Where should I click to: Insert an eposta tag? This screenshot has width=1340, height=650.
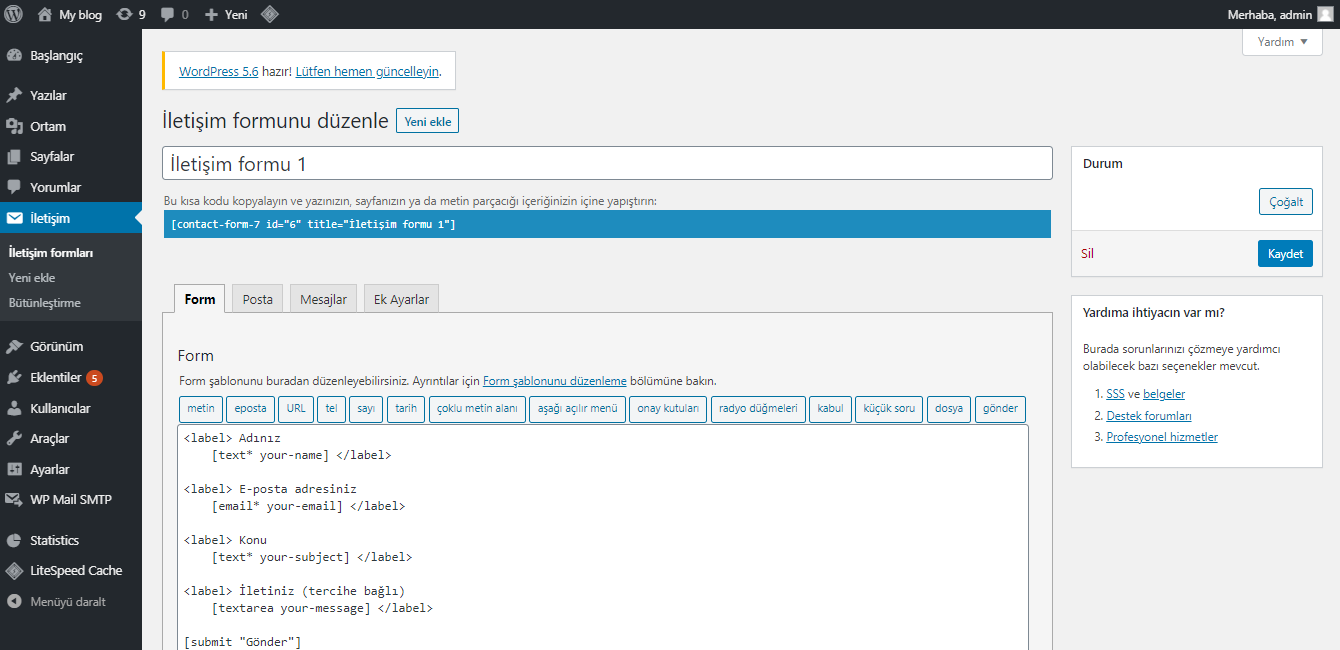251,409
